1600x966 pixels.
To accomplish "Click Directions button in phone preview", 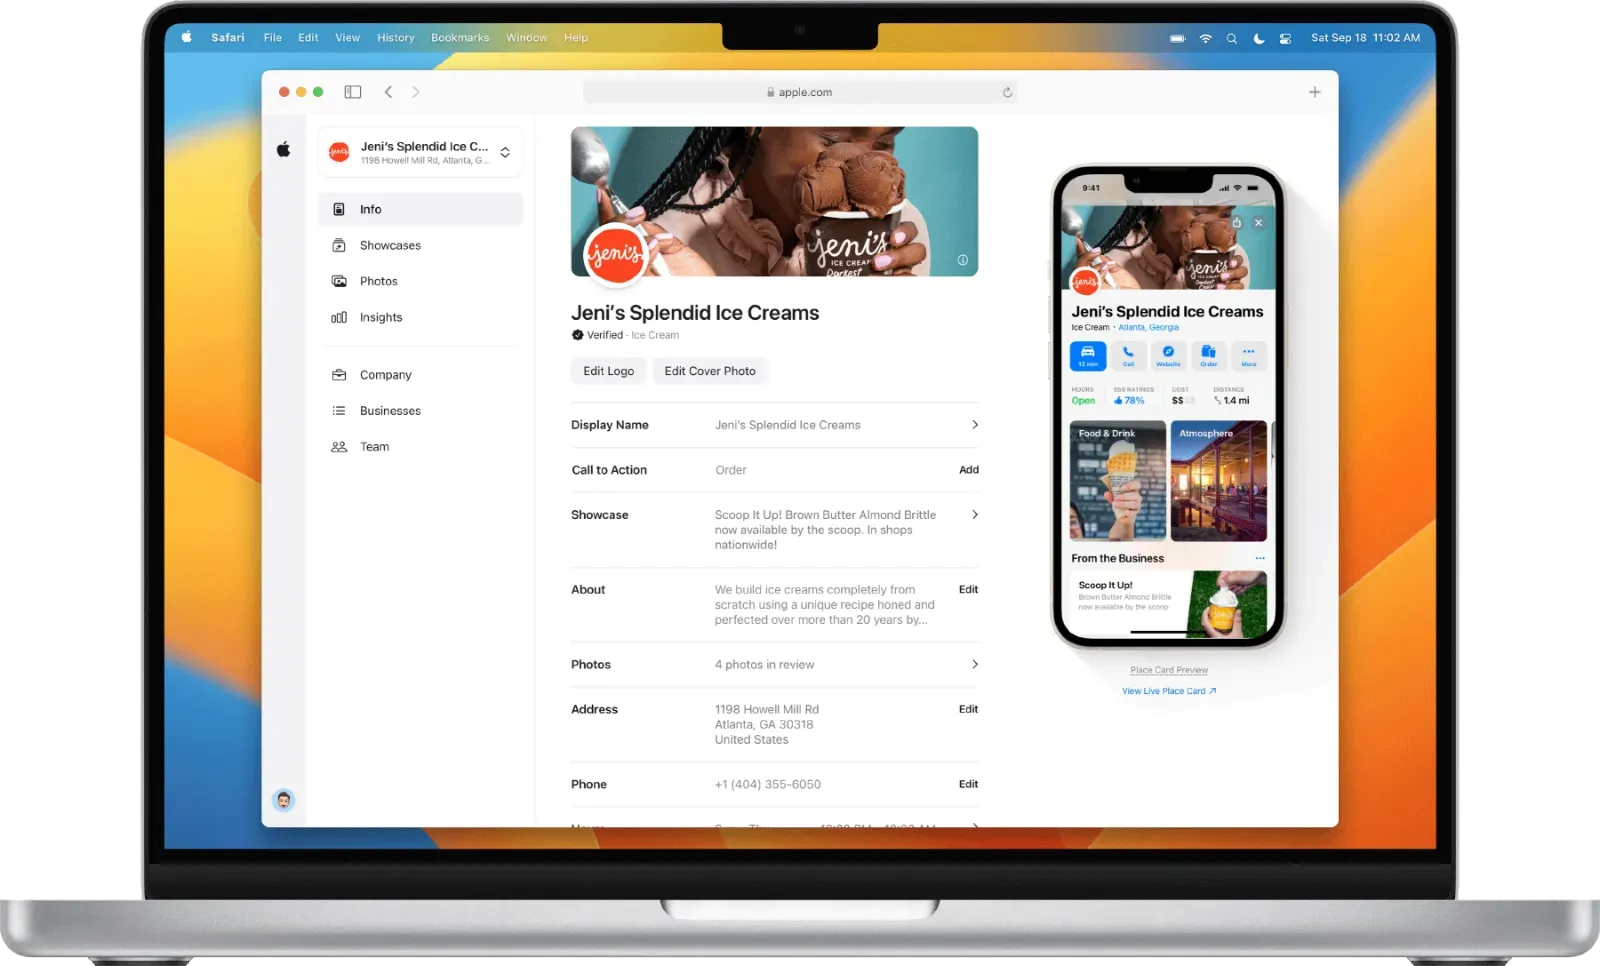I will 1088,356.
